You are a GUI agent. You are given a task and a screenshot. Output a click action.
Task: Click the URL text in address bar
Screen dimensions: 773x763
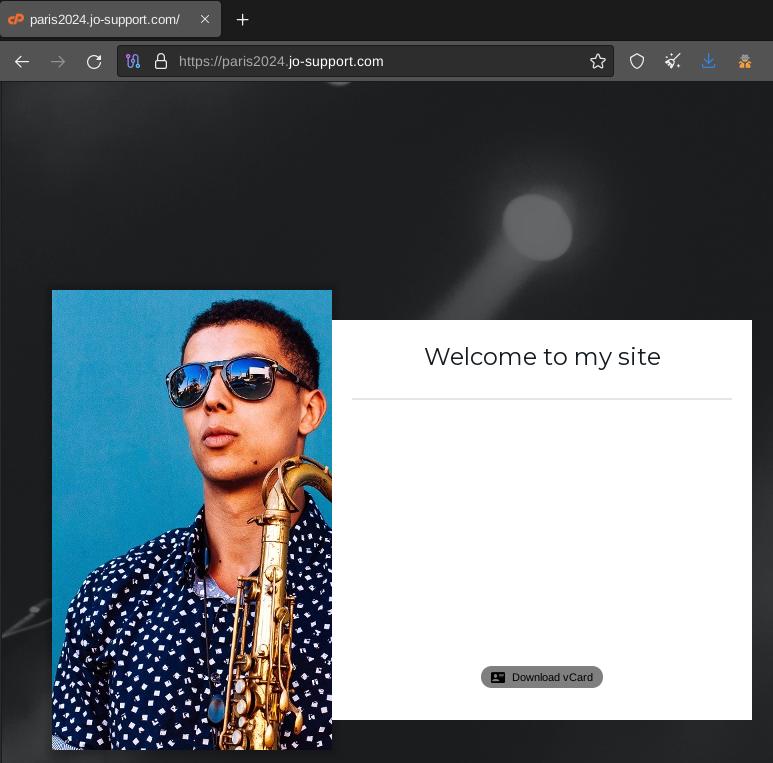[281, 61]
